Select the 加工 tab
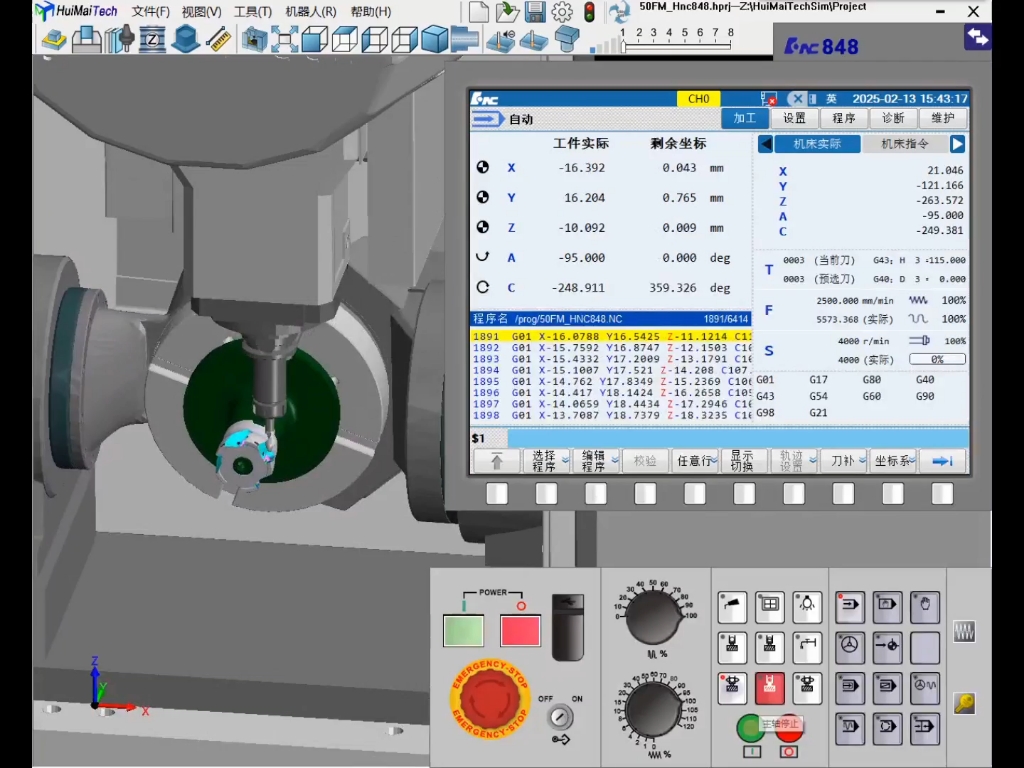This screenshot has height=768, width=1024. click(x=744, y=118)
